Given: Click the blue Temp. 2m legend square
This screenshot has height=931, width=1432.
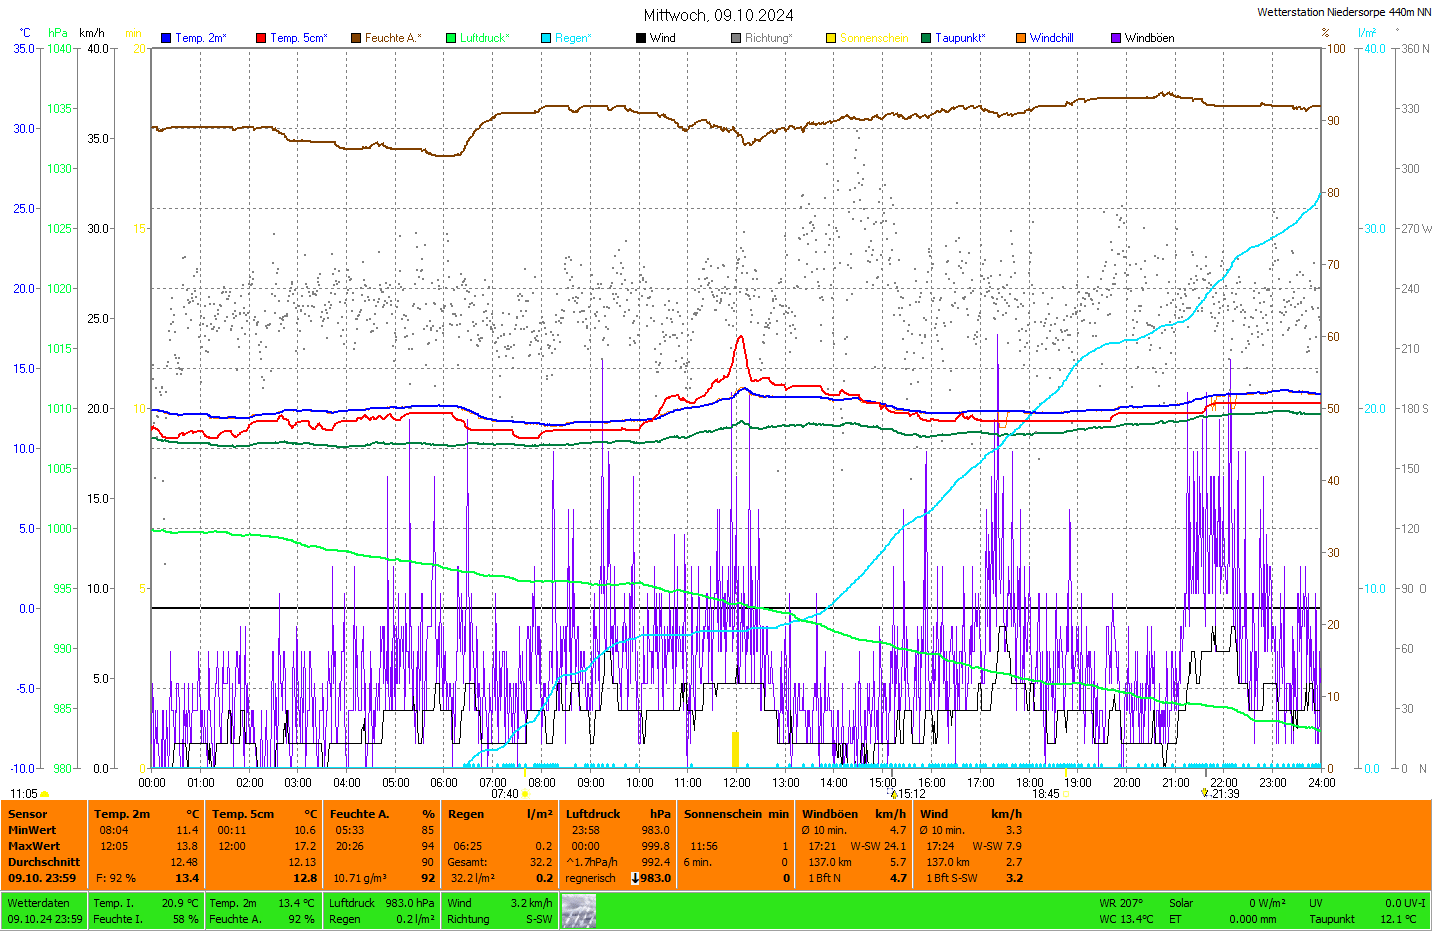Looking at the screenshot, I should [x=166, y=38].
